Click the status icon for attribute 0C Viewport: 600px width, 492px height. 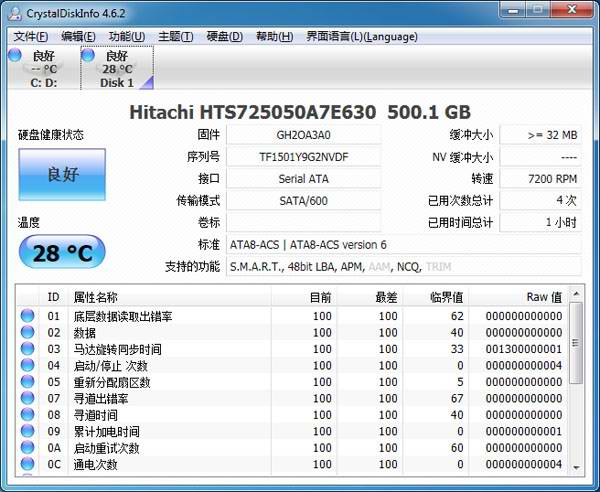[27, 464]
